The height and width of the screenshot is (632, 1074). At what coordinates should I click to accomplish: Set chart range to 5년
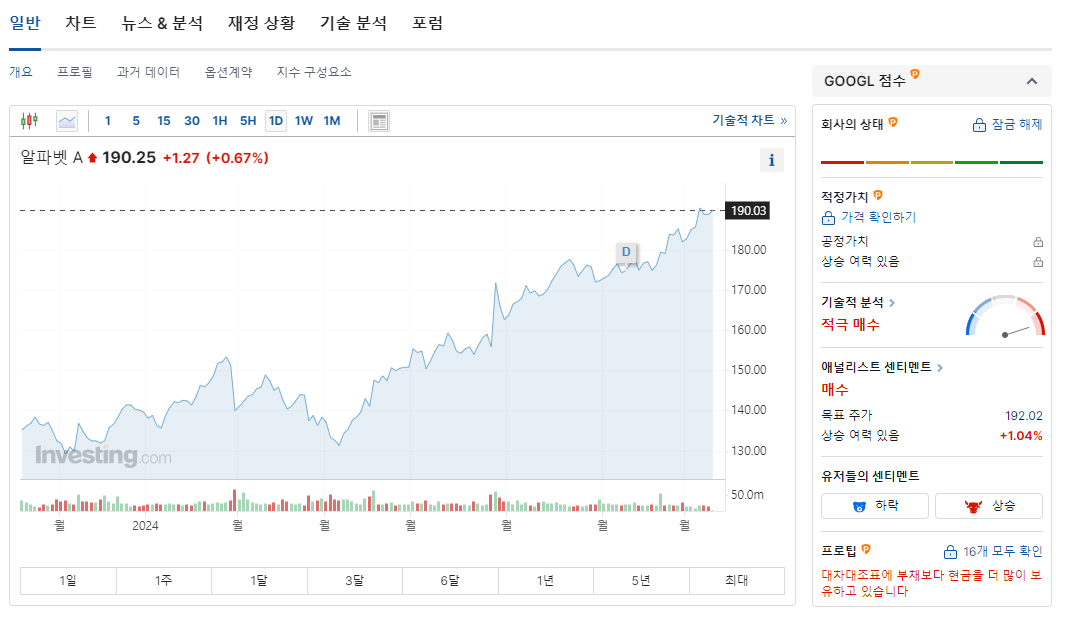pyautogui.click(x=641, y=581)
